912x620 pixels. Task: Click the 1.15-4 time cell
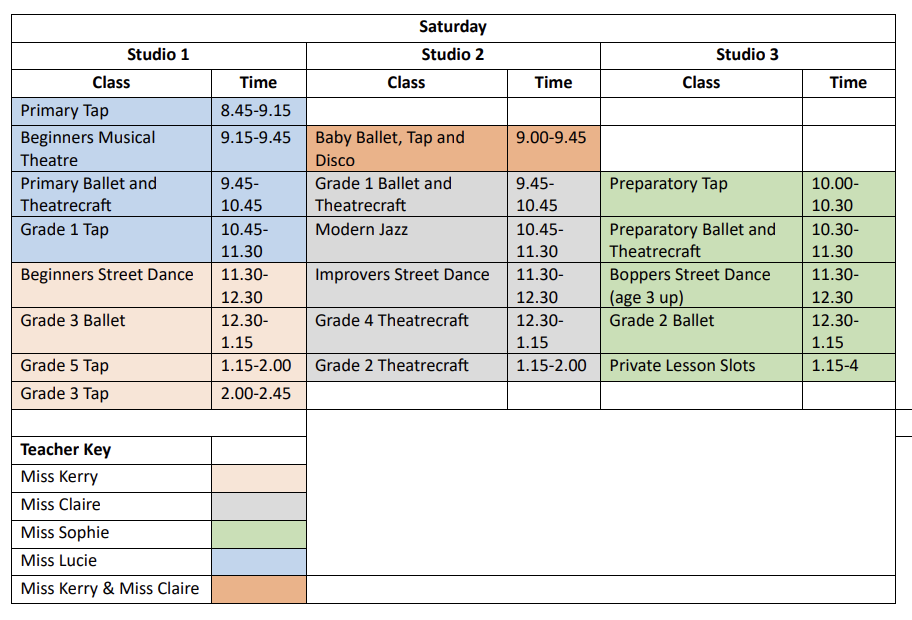tap(848, 366)
